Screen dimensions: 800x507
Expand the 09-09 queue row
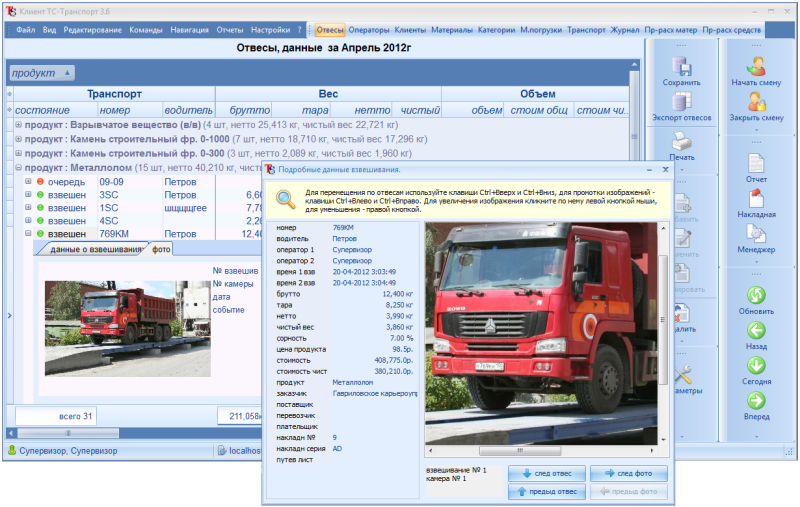(29, 181)
